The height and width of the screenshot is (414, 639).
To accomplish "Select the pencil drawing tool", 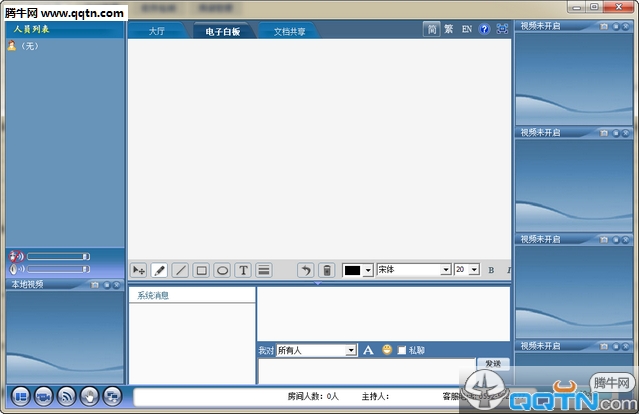I will (159, 270).
